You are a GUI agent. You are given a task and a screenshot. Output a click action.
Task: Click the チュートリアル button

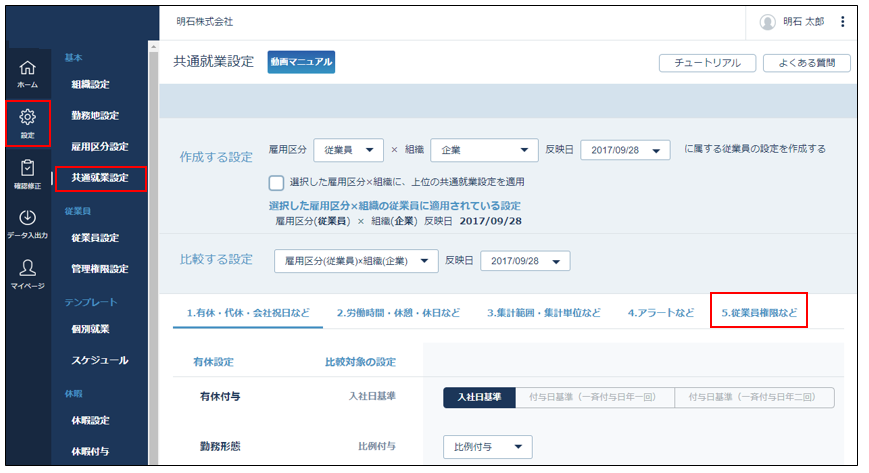pyautogui.click(x=707, y=63)
